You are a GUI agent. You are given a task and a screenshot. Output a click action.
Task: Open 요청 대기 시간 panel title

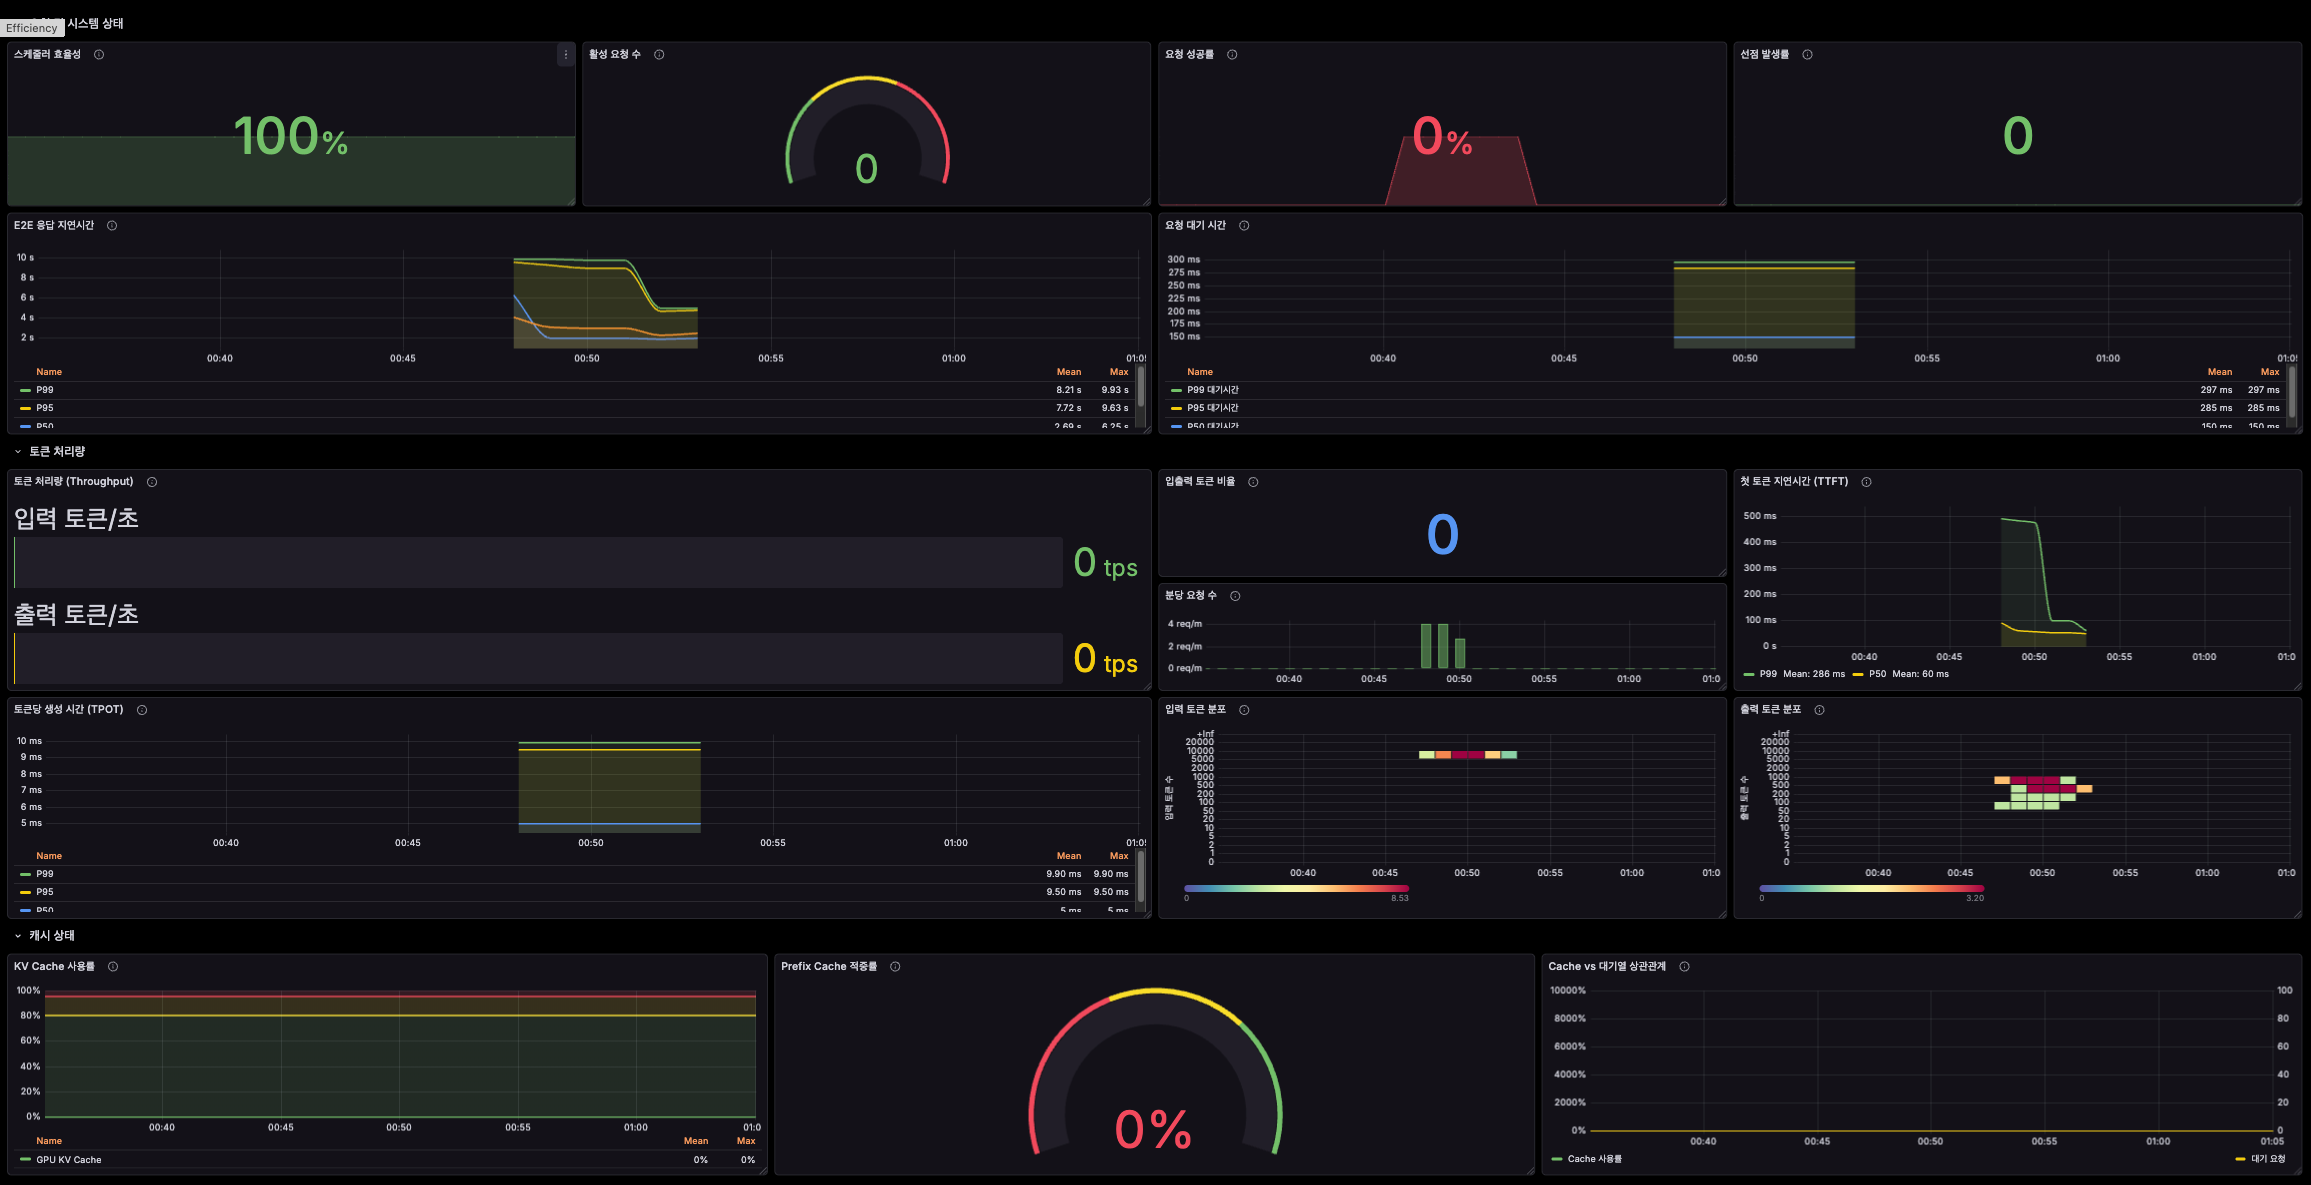1195,226
